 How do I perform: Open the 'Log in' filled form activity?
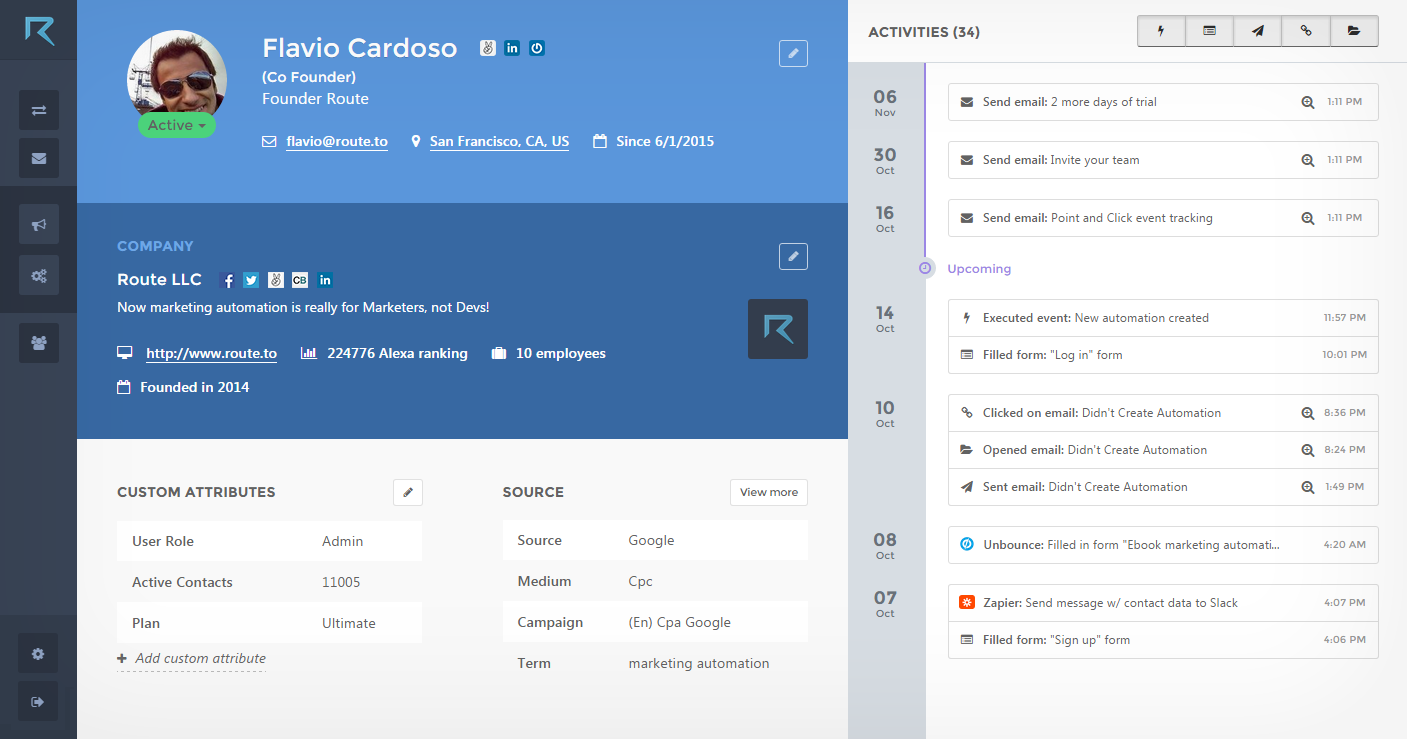point(1163,355)
